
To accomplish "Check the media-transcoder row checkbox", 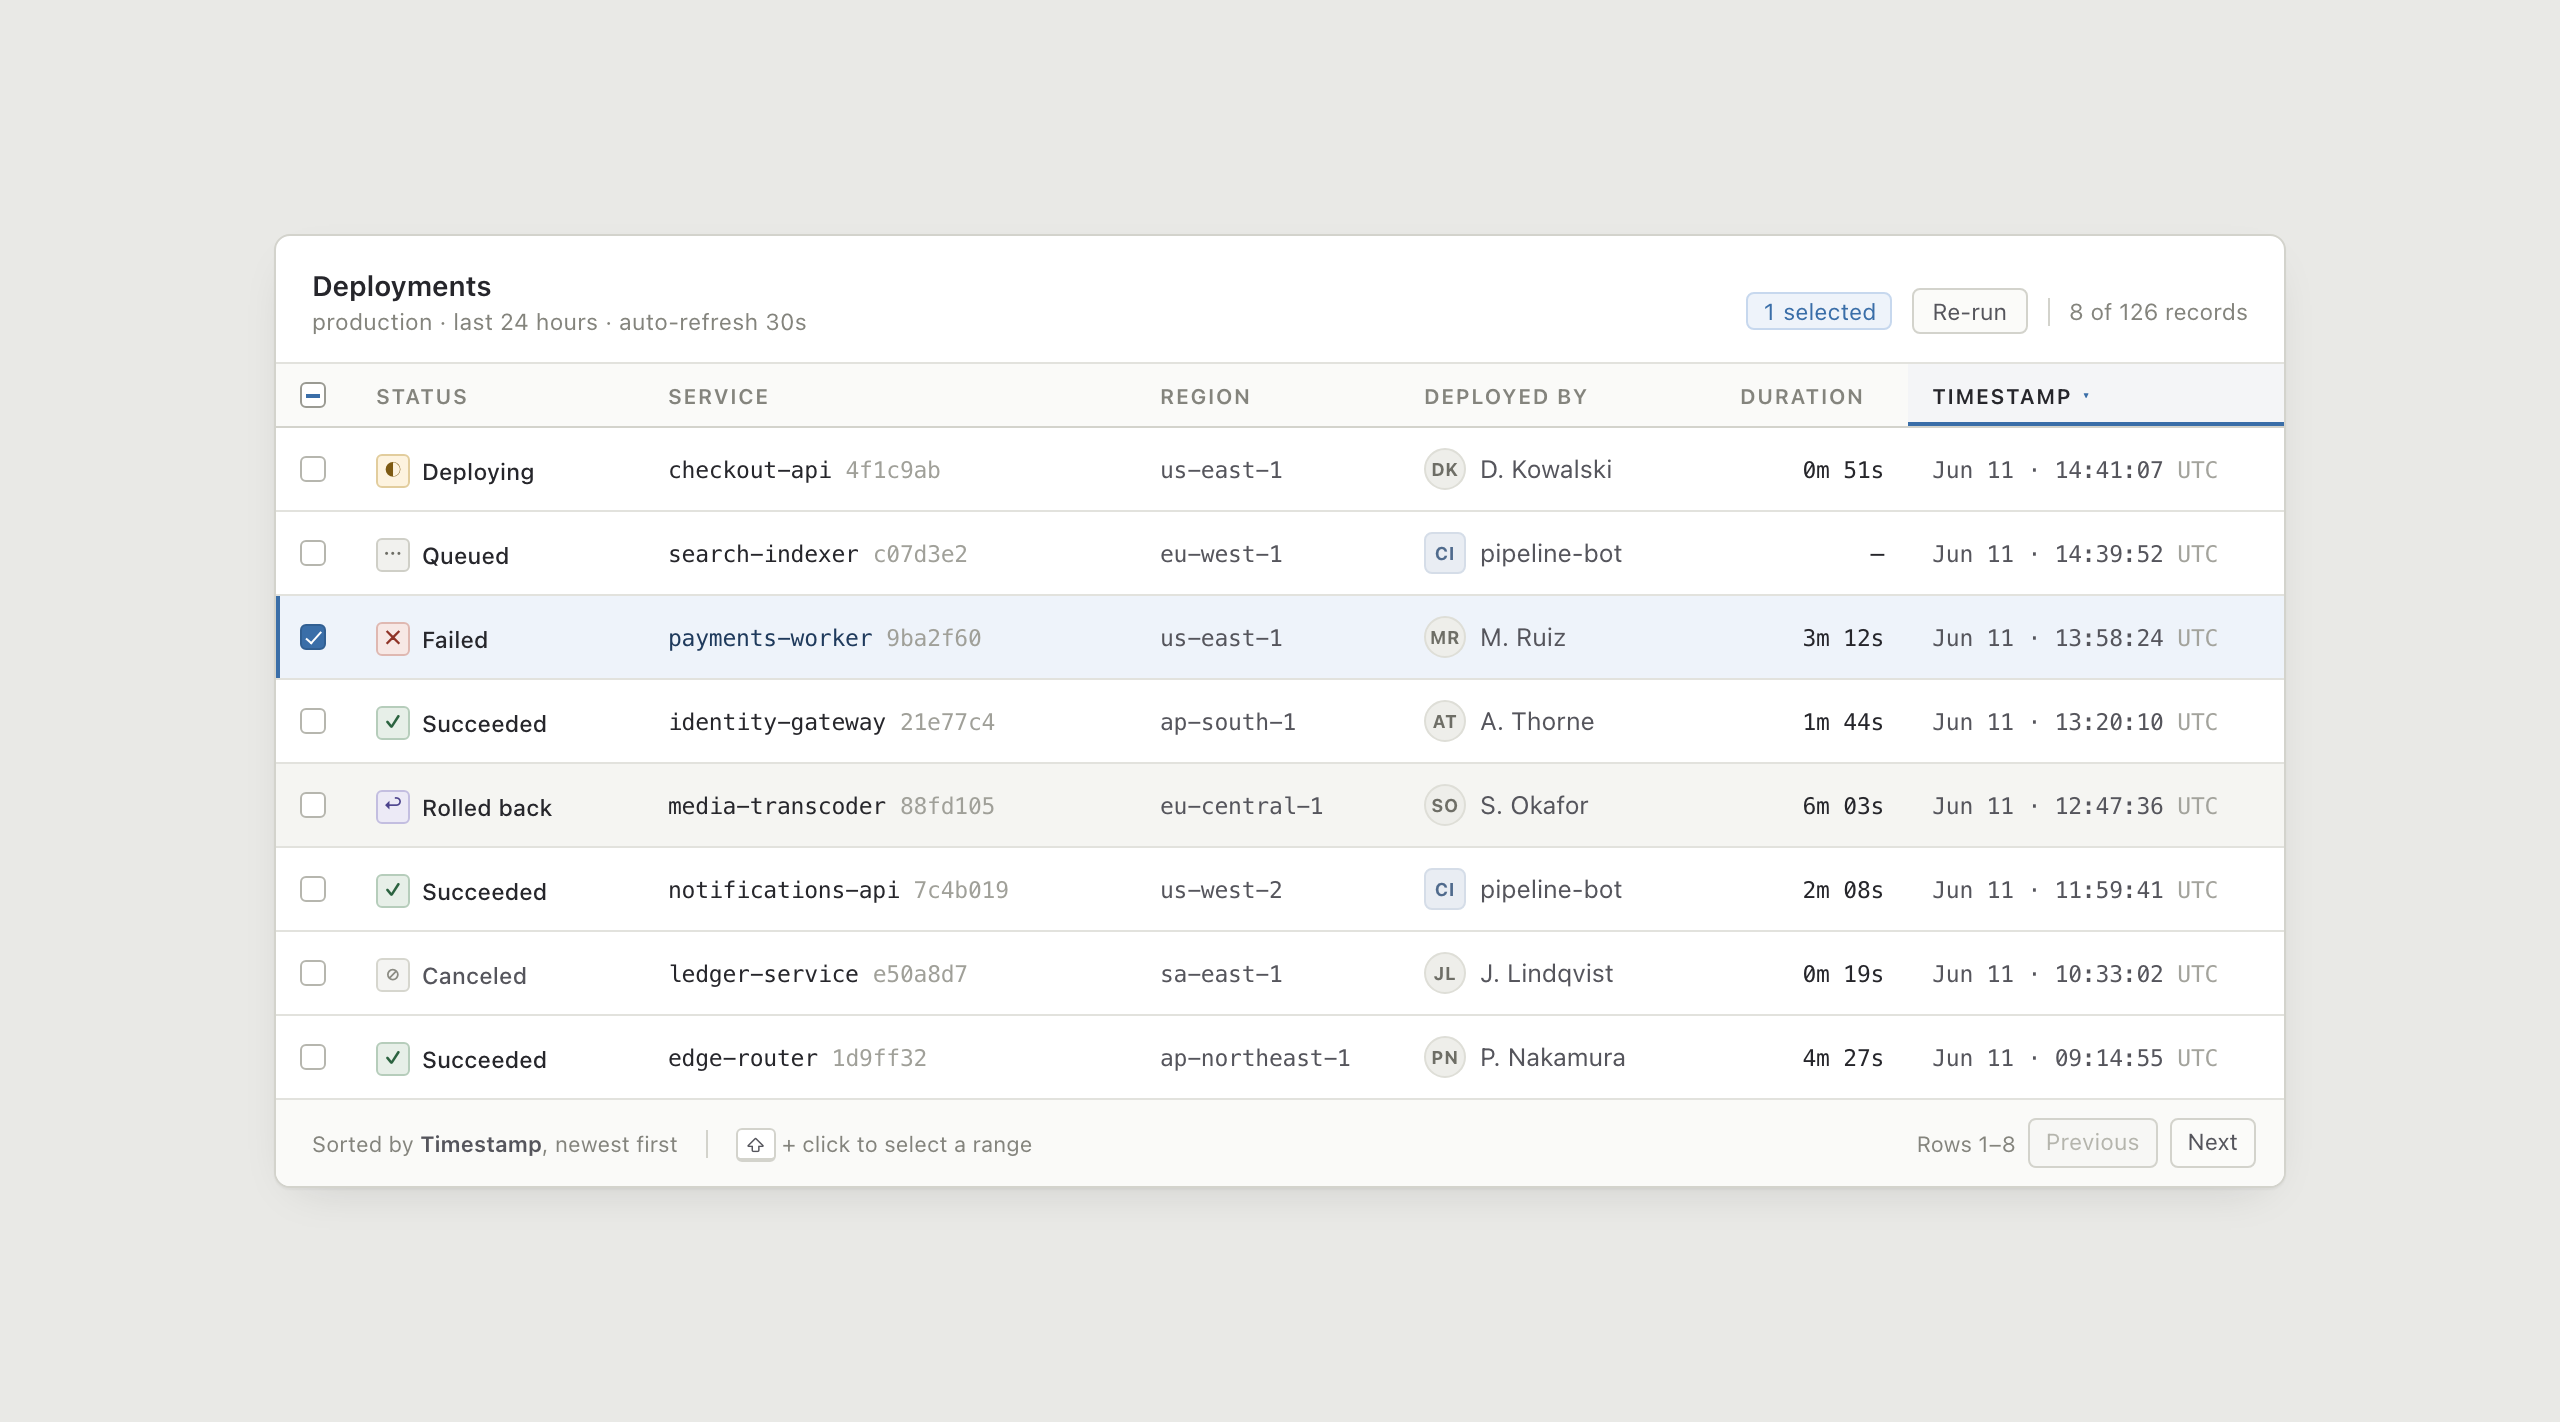I will [x=313, y=805].
